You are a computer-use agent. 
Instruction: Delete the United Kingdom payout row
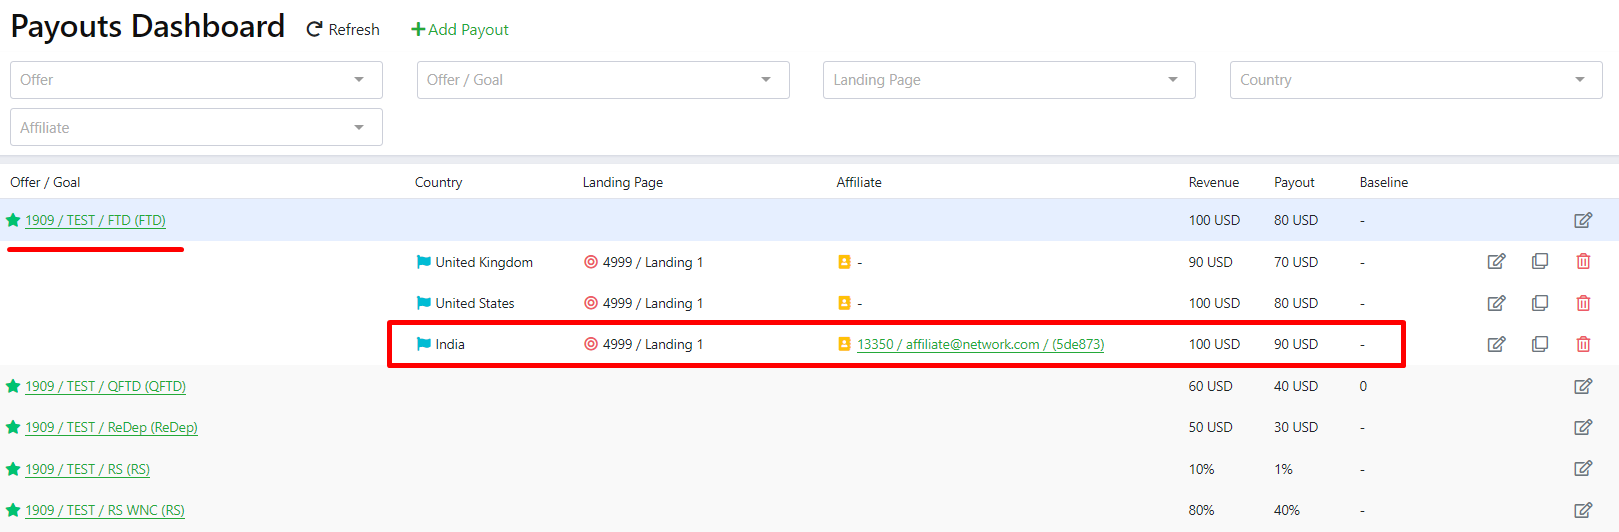click(x=1583, y=262)
